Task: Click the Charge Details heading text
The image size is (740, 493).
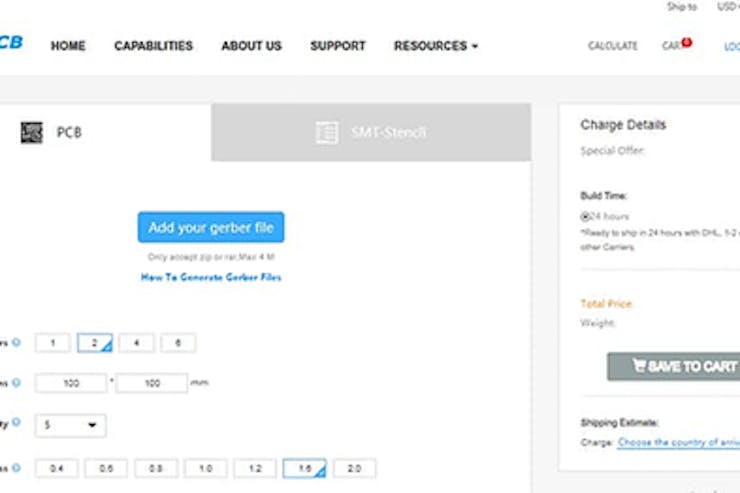Action: [623, 125]
